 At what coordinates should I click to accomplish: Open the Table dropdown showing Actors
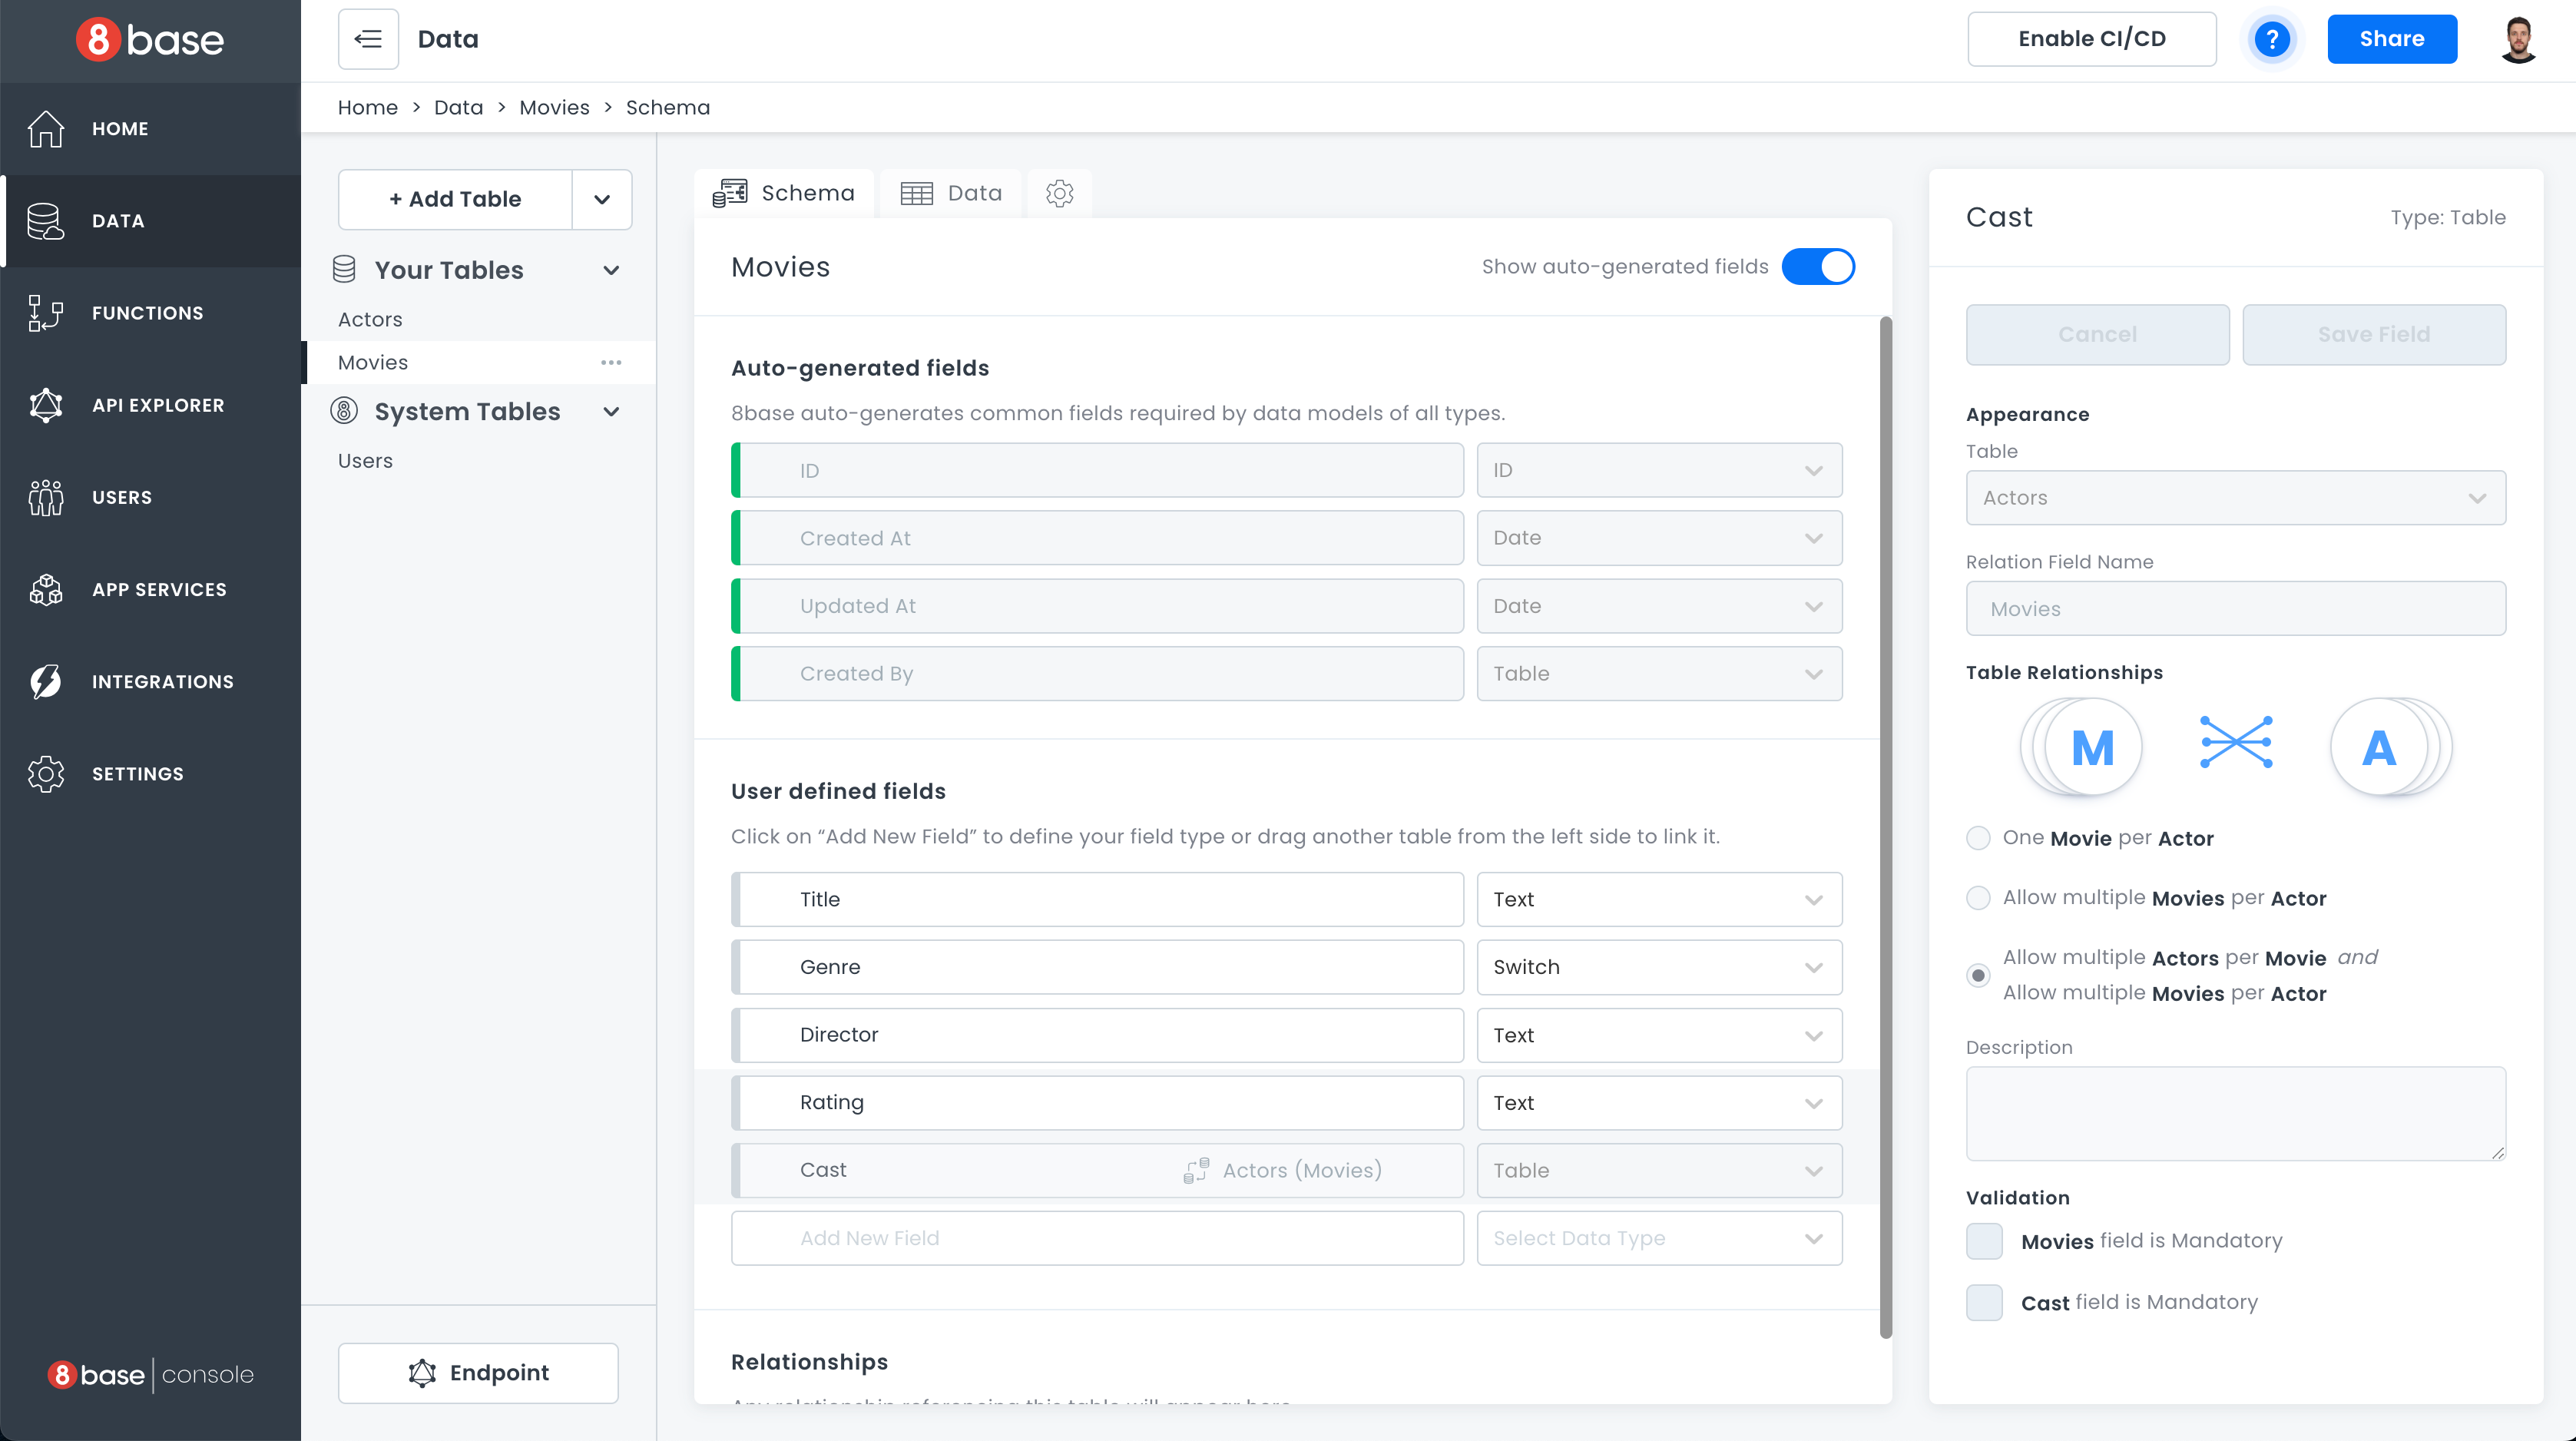click(2235, 497)
